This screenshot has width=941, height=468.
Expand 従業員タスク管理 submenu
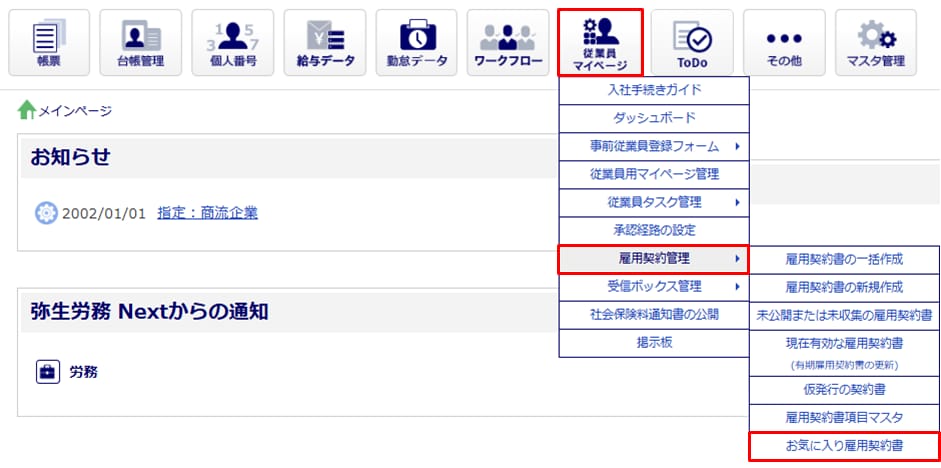coord(654,202)
